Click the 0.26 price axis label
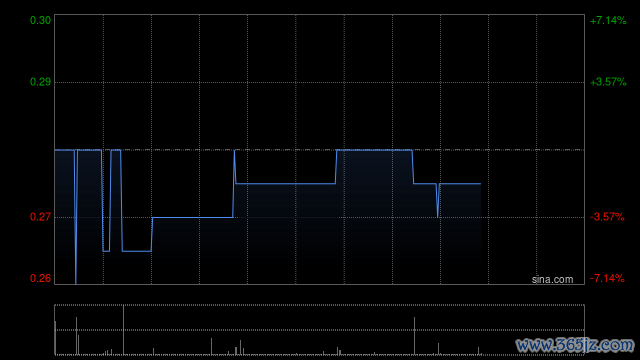This screenshot has height=360, width=640. click(x=40, y=278)
